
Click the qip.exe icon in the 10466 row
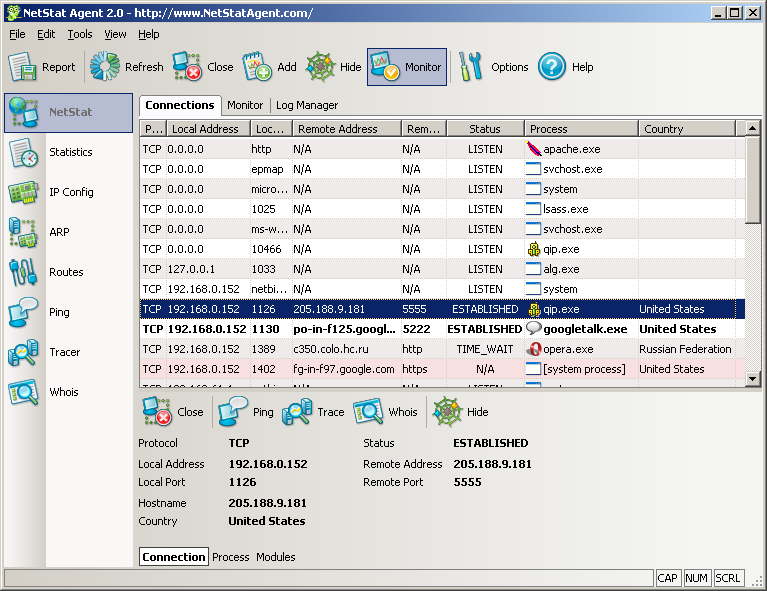tap(533, 249)
